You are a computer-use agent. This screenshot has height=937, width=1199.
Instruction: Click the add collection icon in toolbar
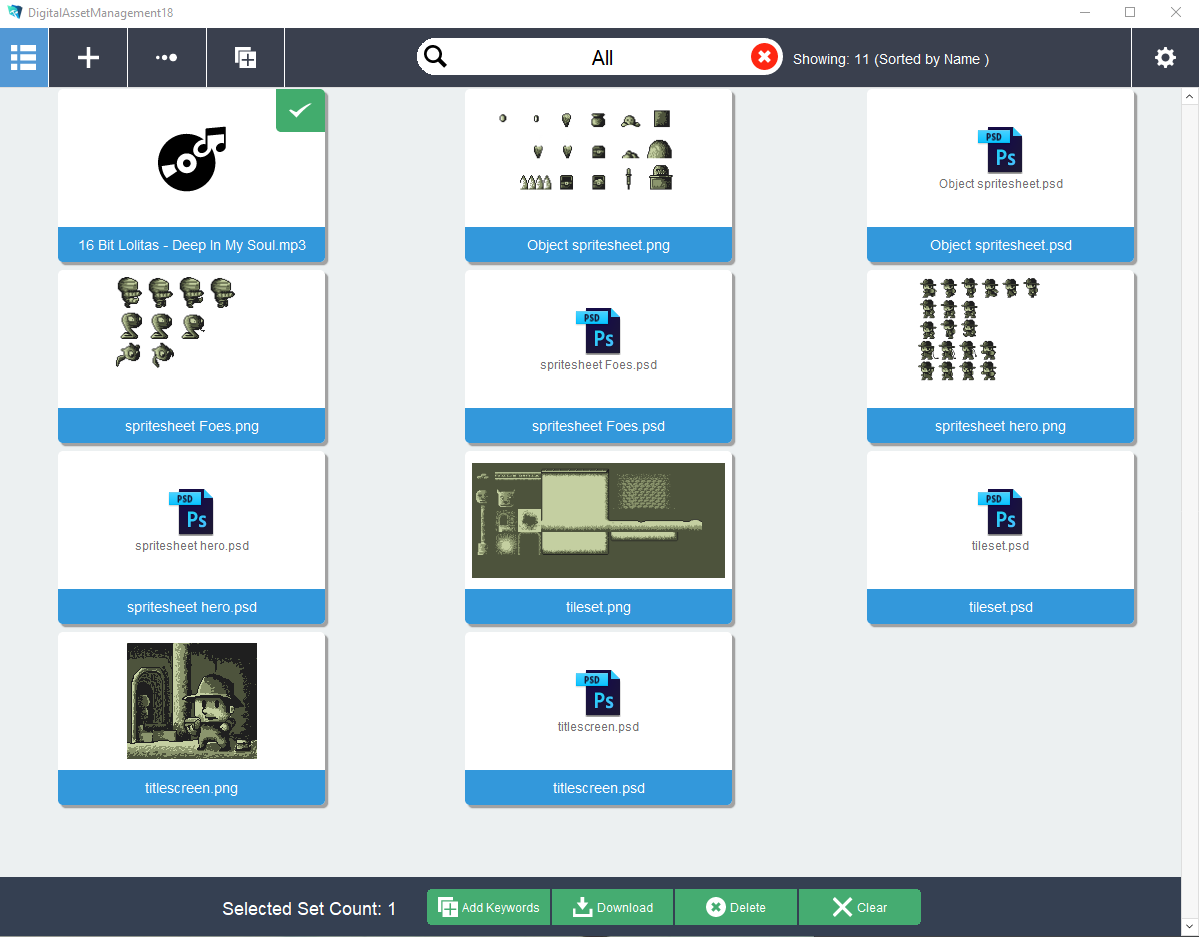(245, 57)
